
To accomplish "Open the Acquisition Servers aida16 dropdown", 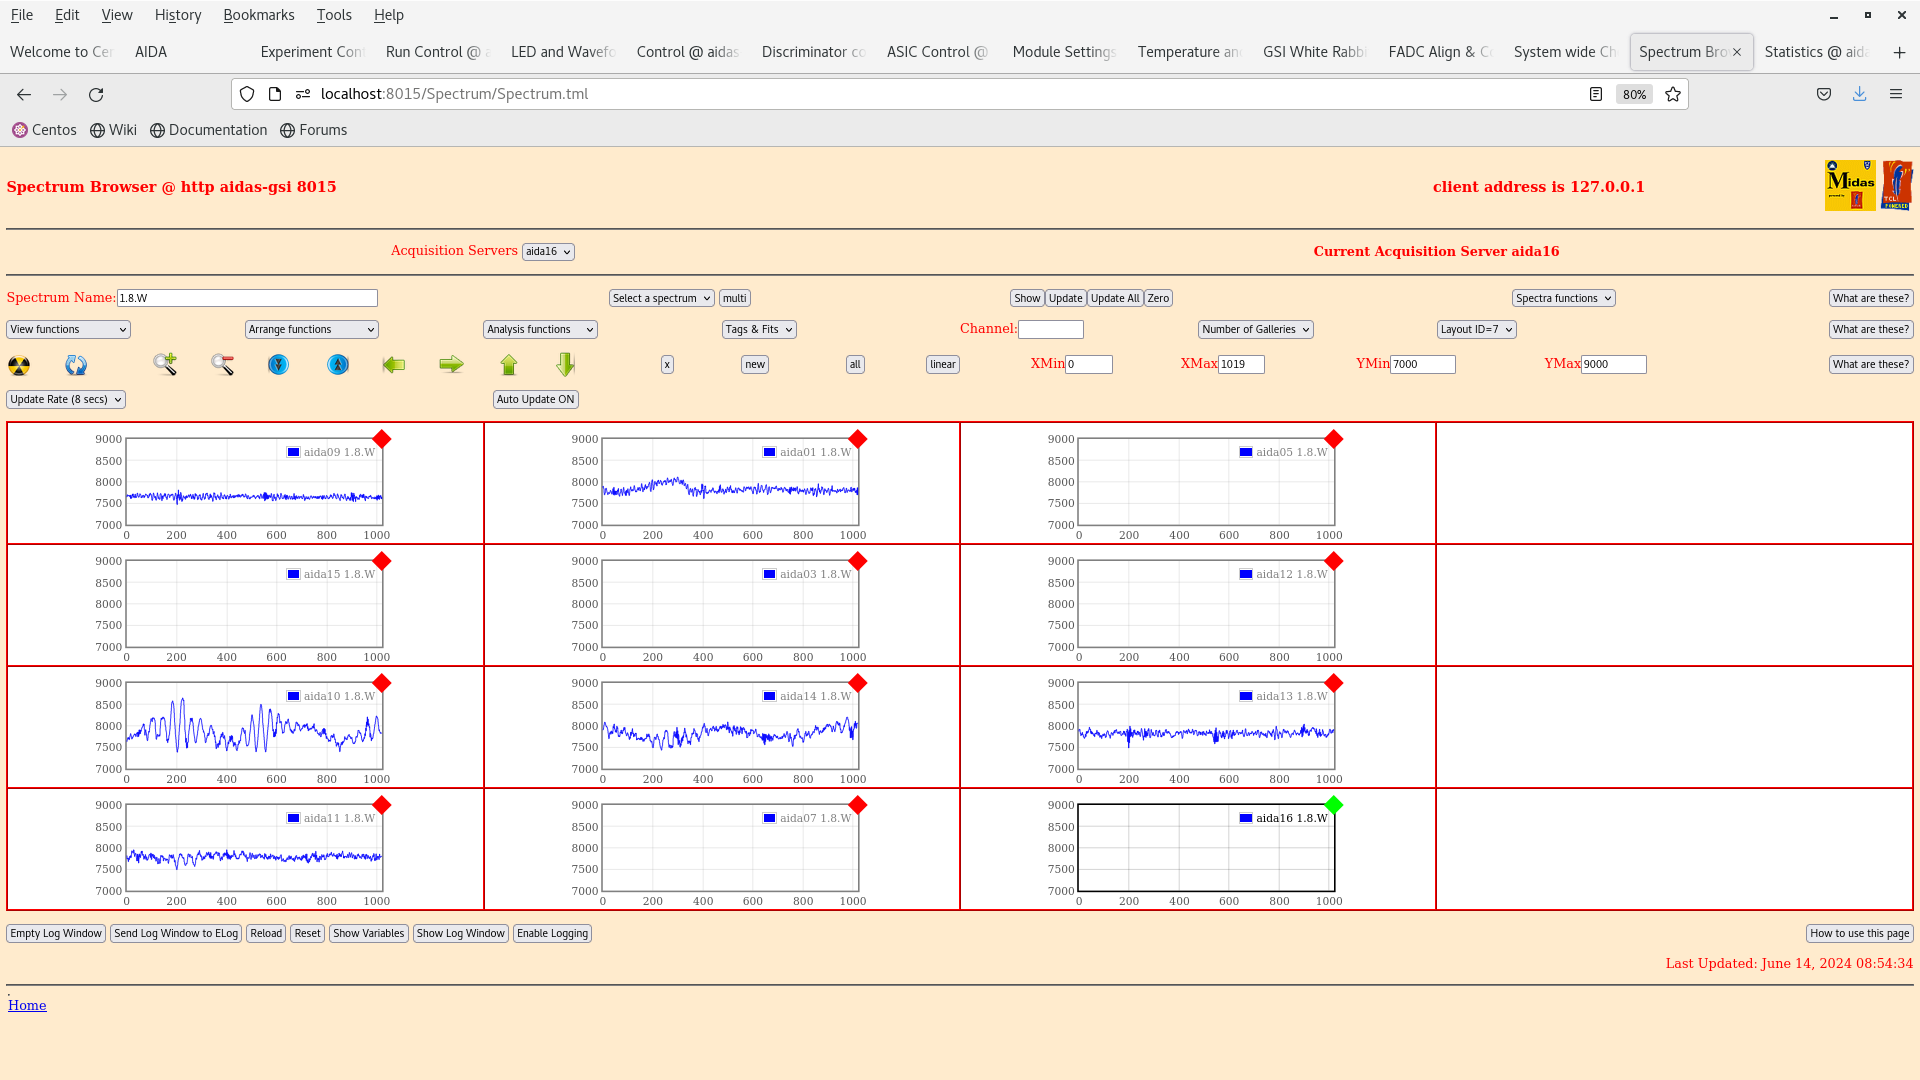I will (548, 252).
